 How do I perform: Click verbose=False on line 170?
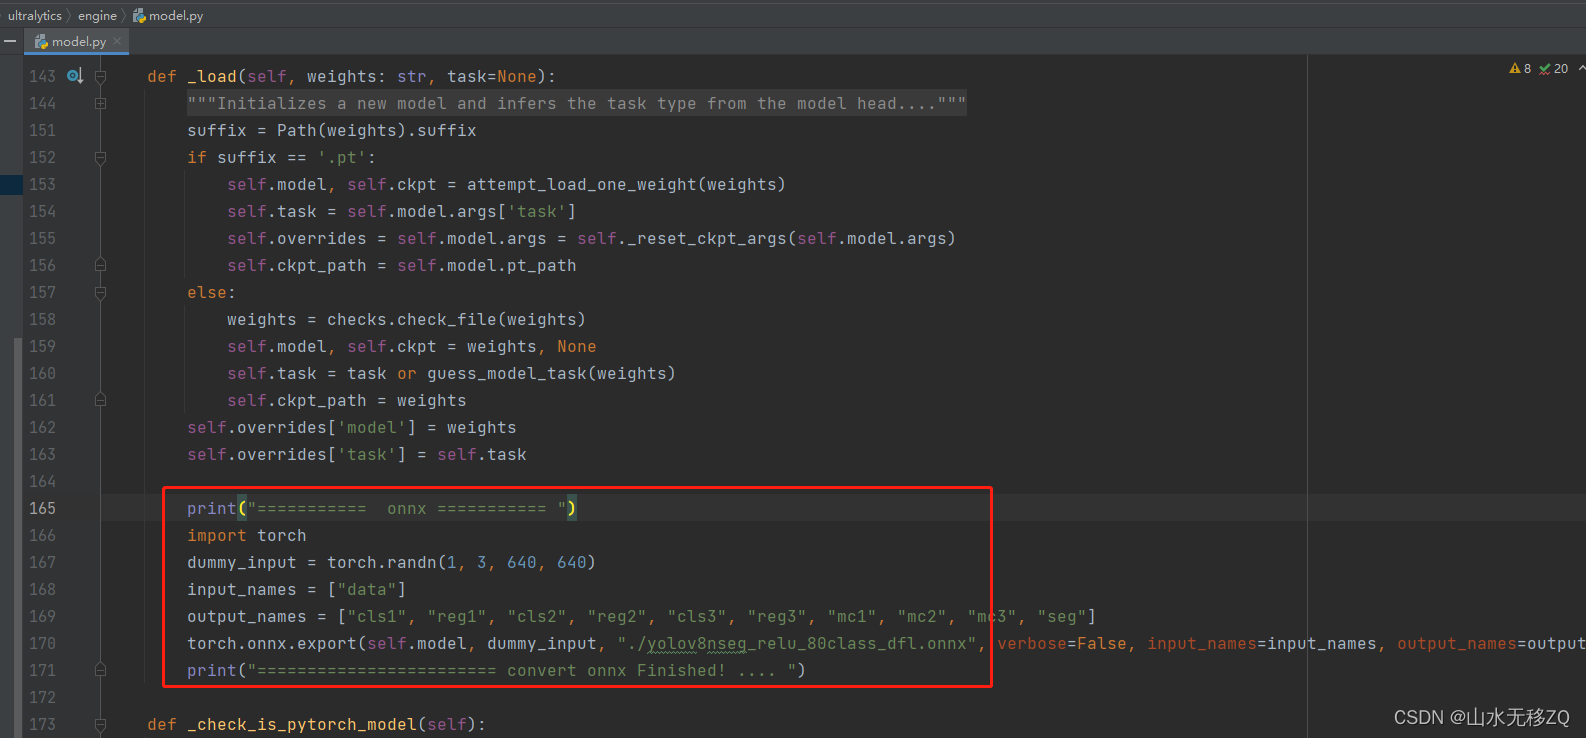coord(1062,644)
